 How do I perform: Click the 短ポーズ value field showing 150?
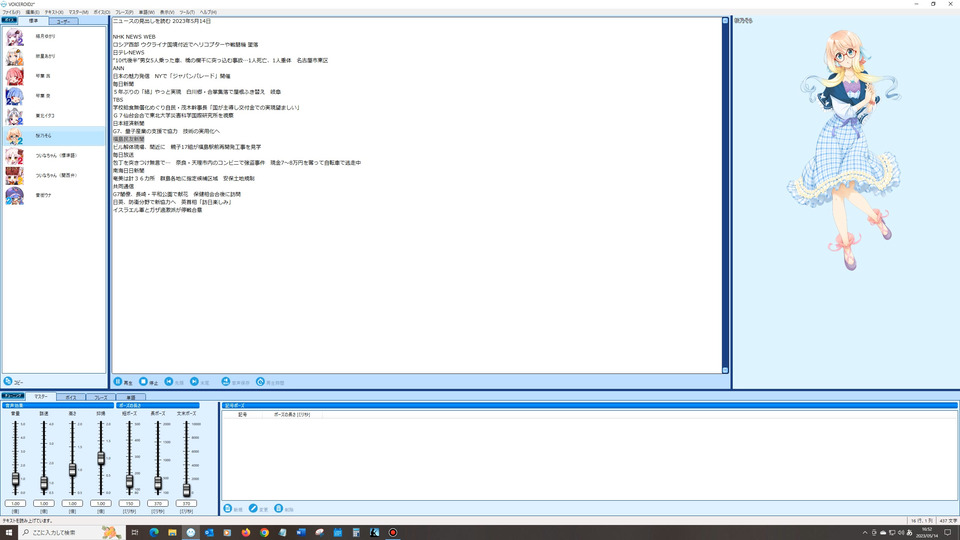[129, 503]
